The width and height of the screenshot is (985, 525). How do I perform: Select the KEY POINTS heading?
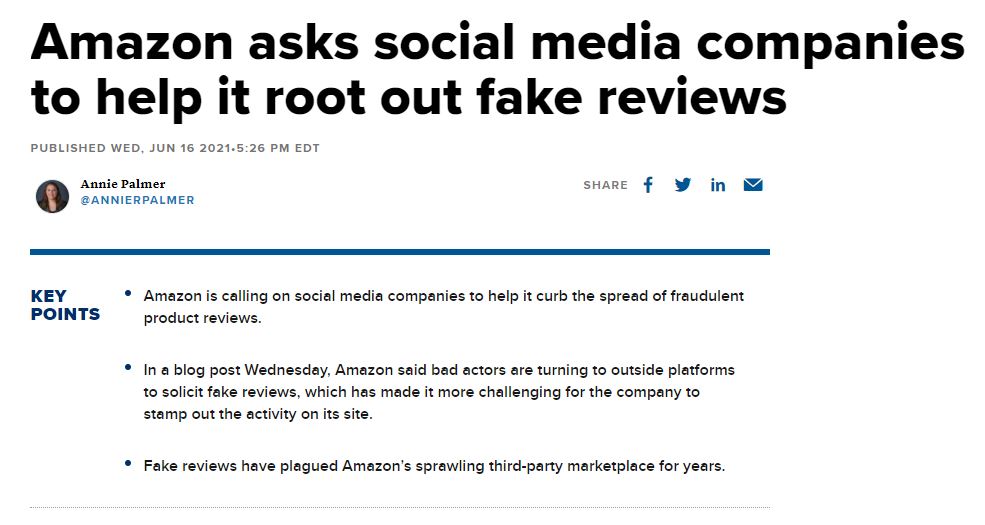tap(65, 305)
